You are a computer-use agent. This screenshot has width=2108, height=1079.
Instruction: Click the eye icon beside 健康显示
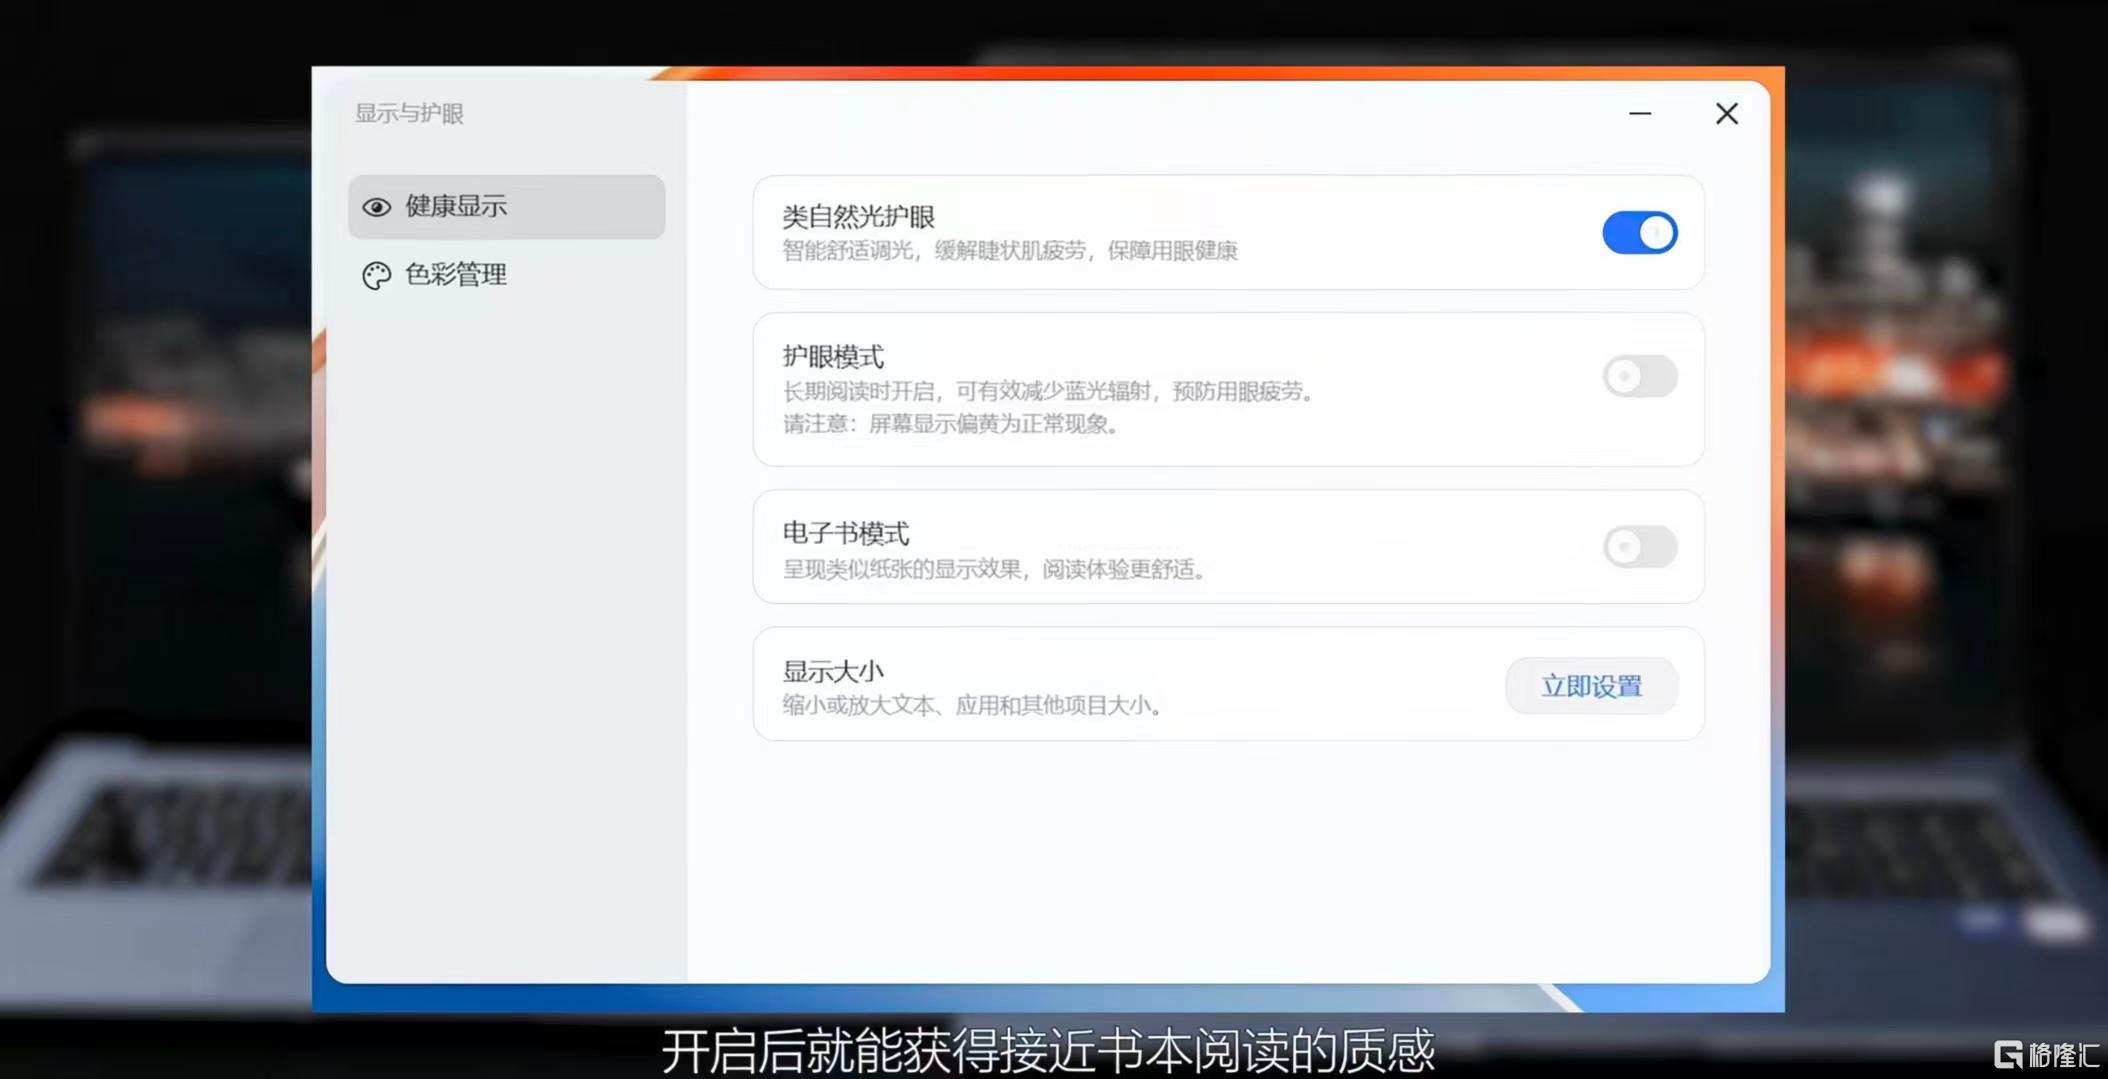pos(376,207)
